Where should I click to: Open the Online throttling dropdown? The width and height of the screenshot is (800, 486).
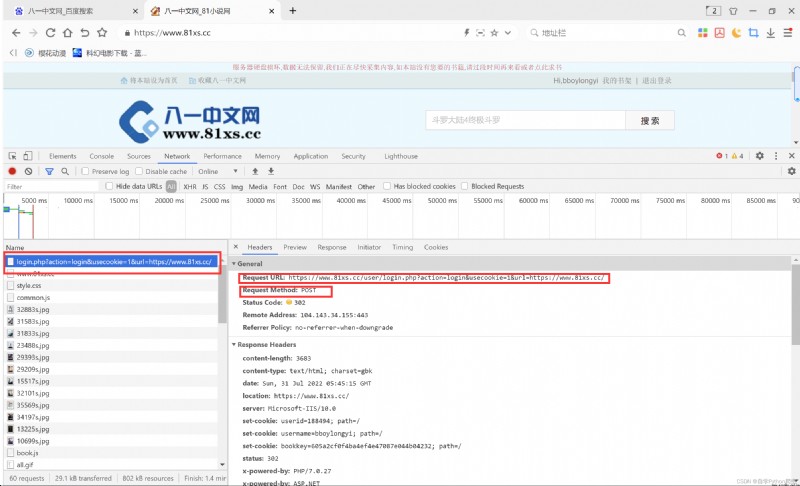point(218,171)
